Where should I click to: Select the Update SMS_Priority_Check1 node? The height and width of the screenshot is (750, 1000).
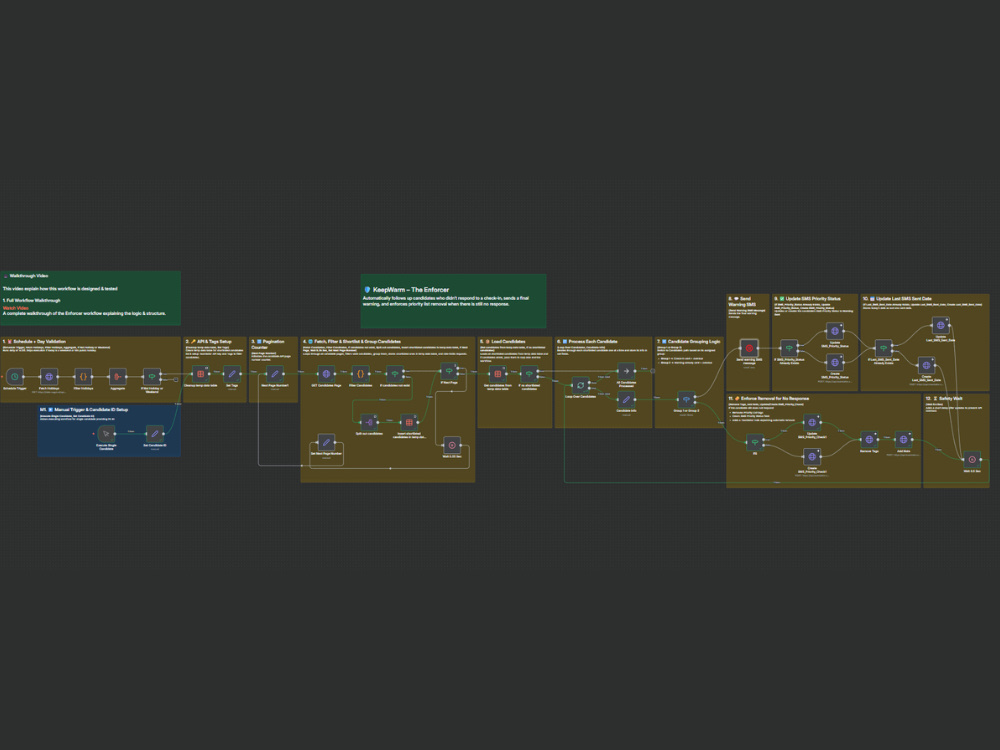812,422
